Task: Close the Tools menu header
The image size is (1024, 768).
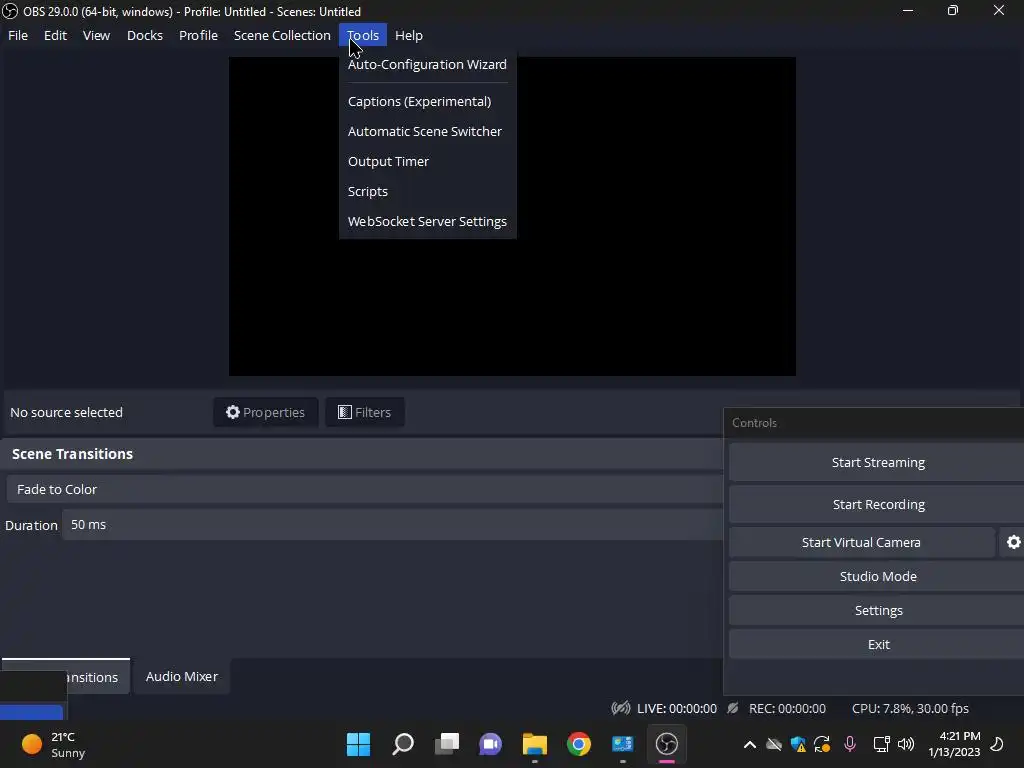Action: pos(362,35)
